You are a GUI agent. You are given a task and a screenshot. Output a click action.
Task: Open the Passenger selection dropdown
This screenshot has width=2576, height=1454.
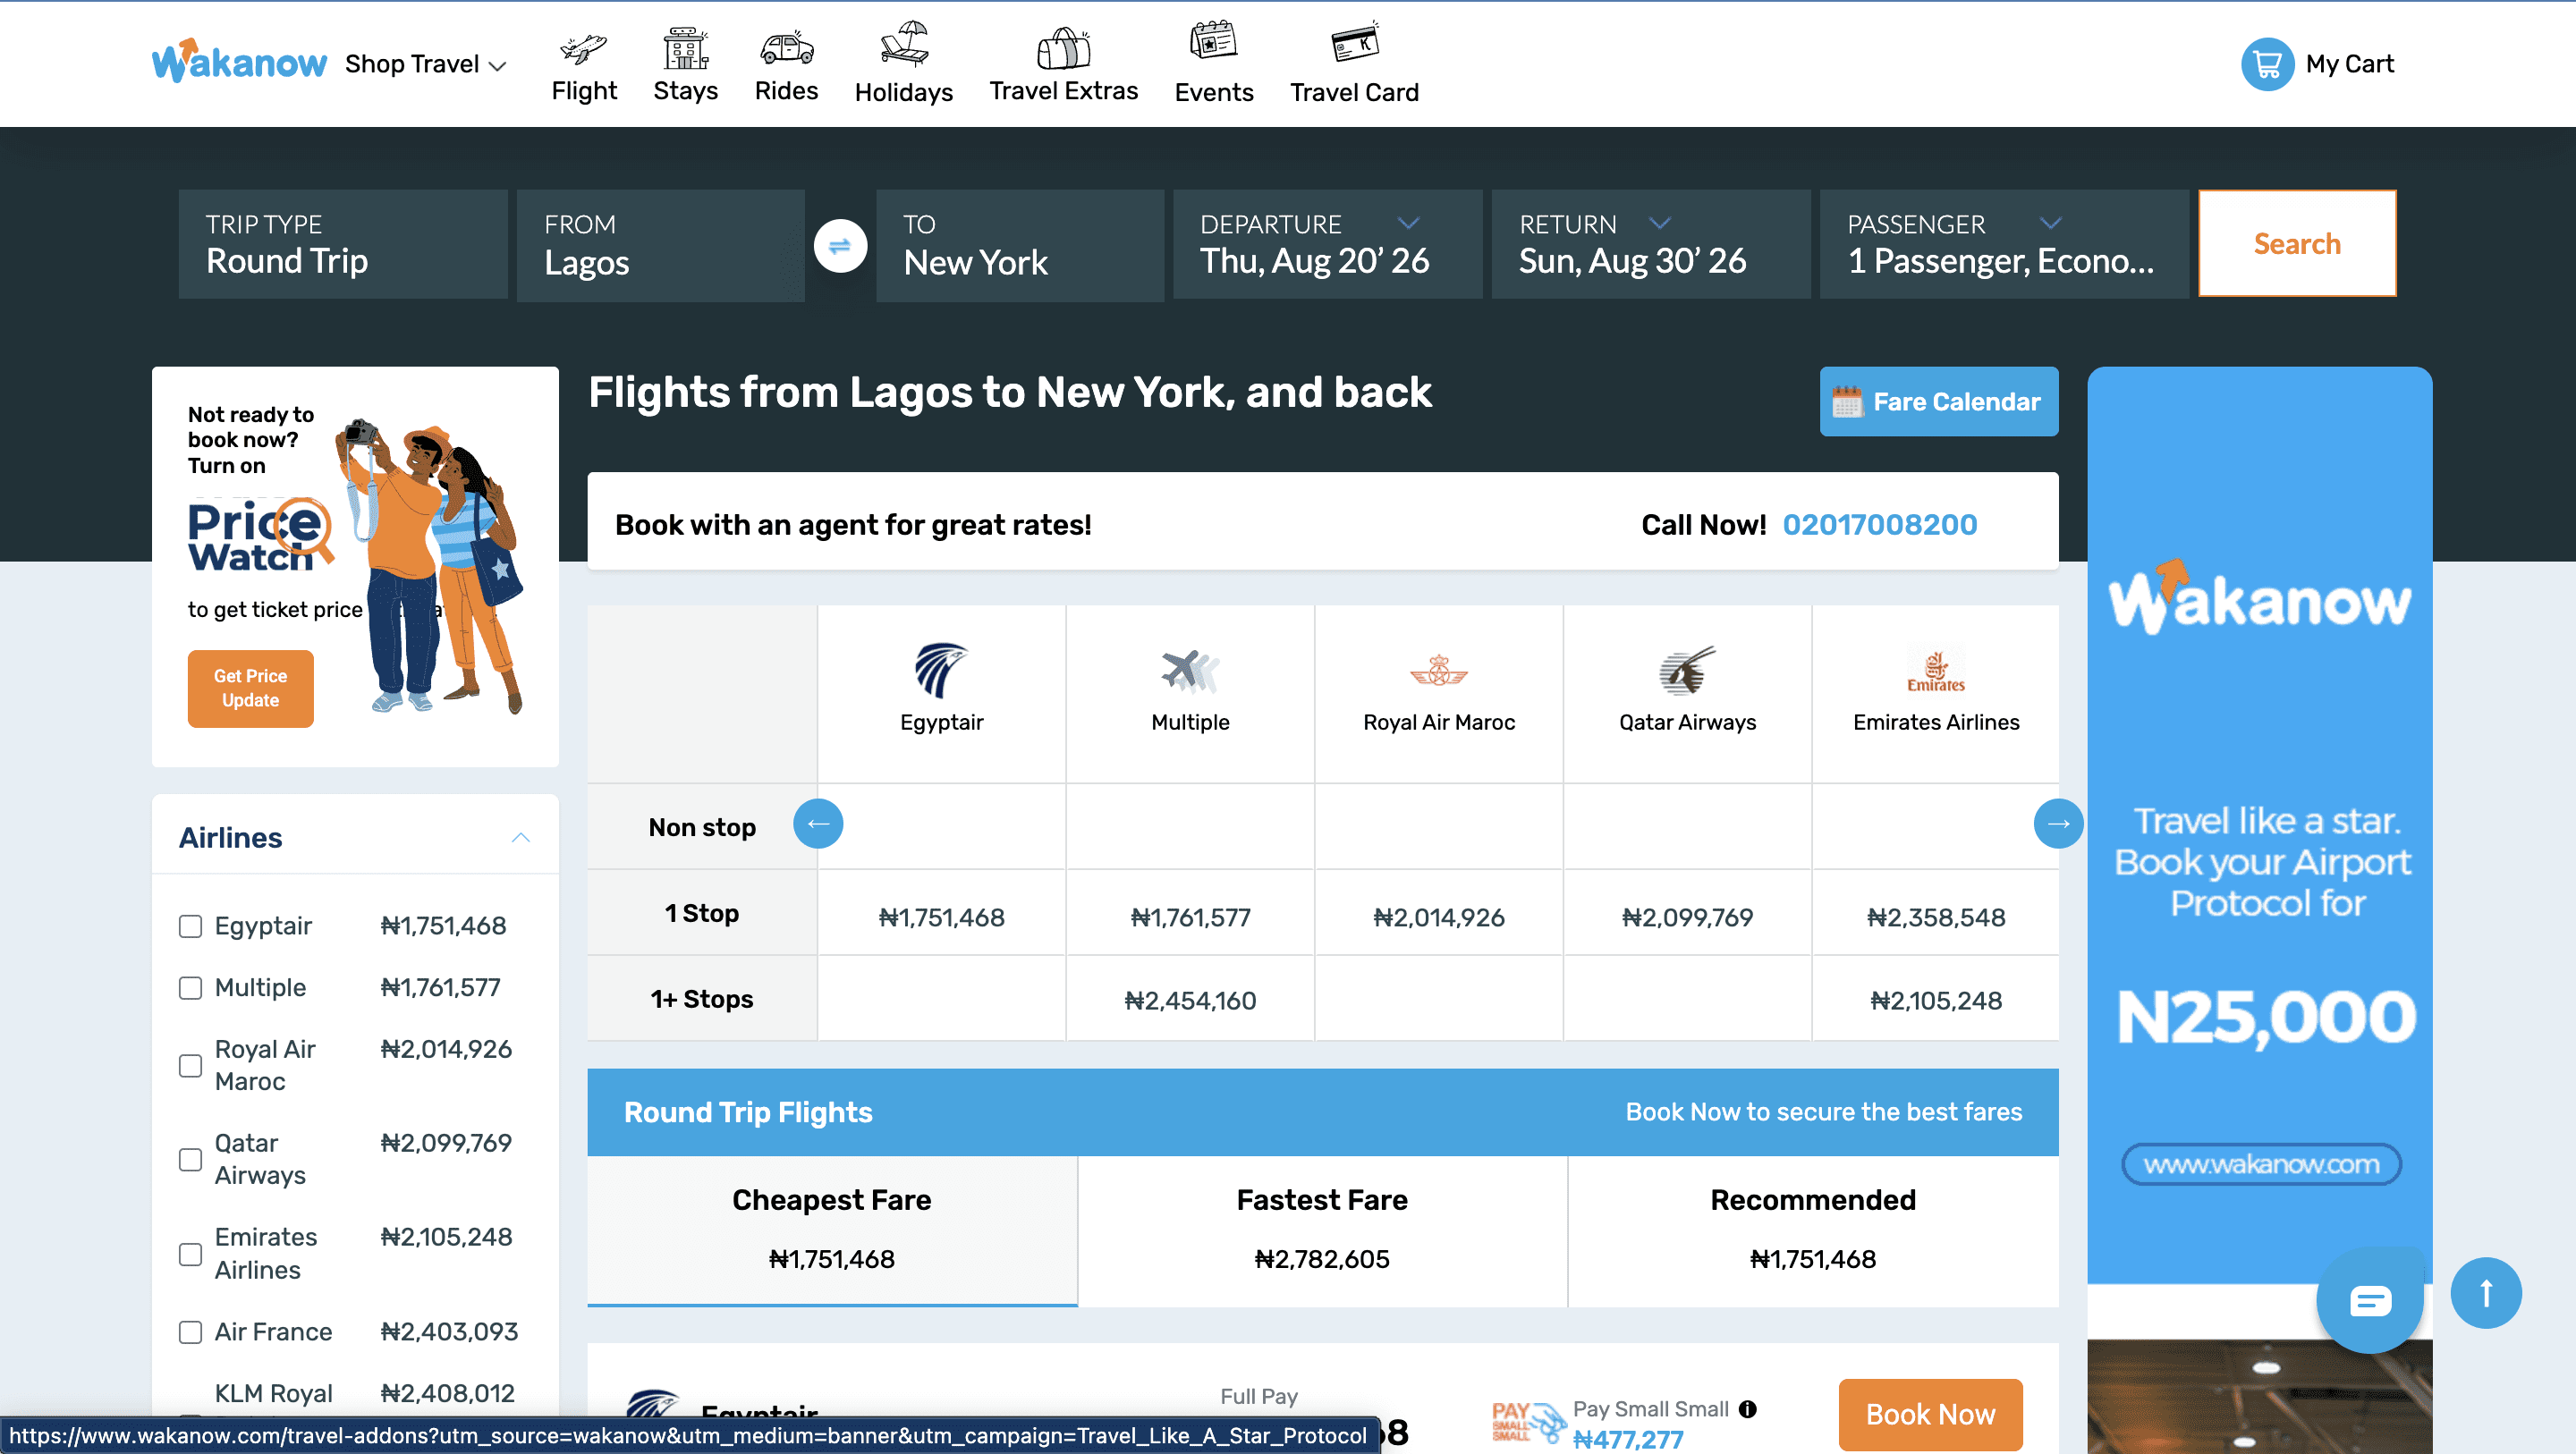tap(2003, 244)
